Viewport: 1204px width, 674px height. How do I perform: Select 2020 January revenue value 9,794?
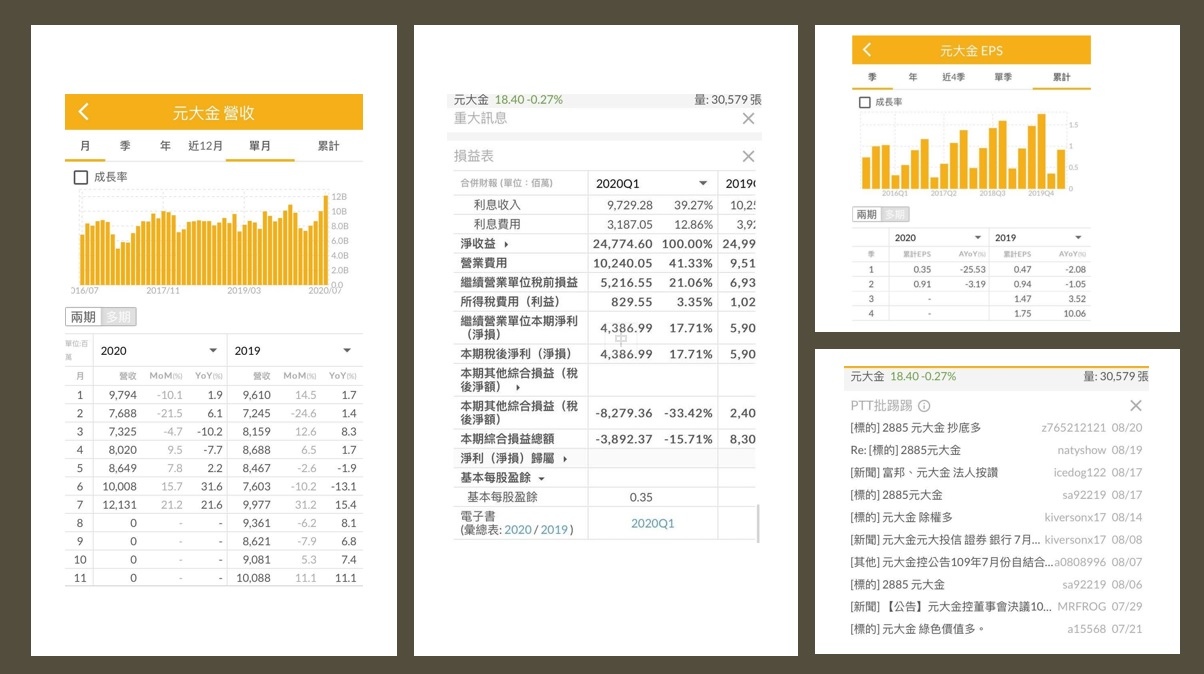pyautogui.click(x=122, y=395)
